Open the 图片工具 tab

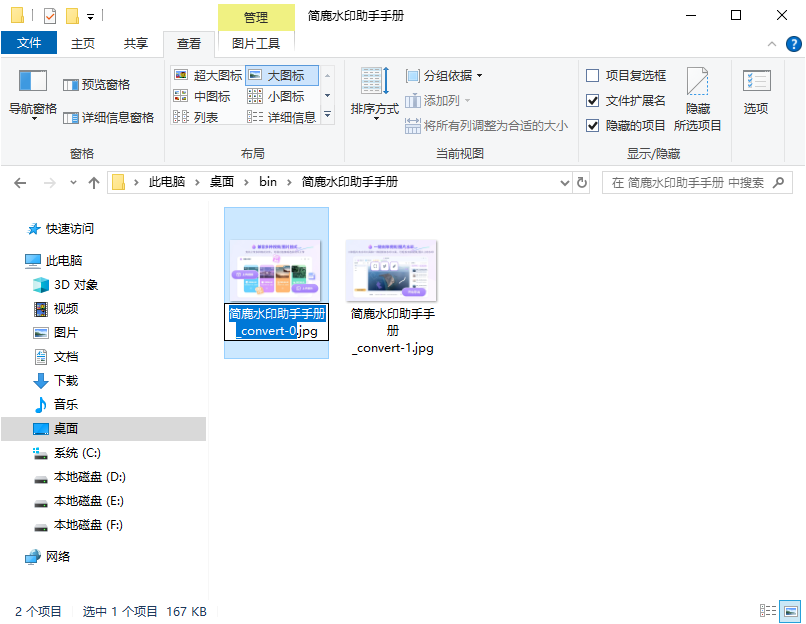coord(255,43)
